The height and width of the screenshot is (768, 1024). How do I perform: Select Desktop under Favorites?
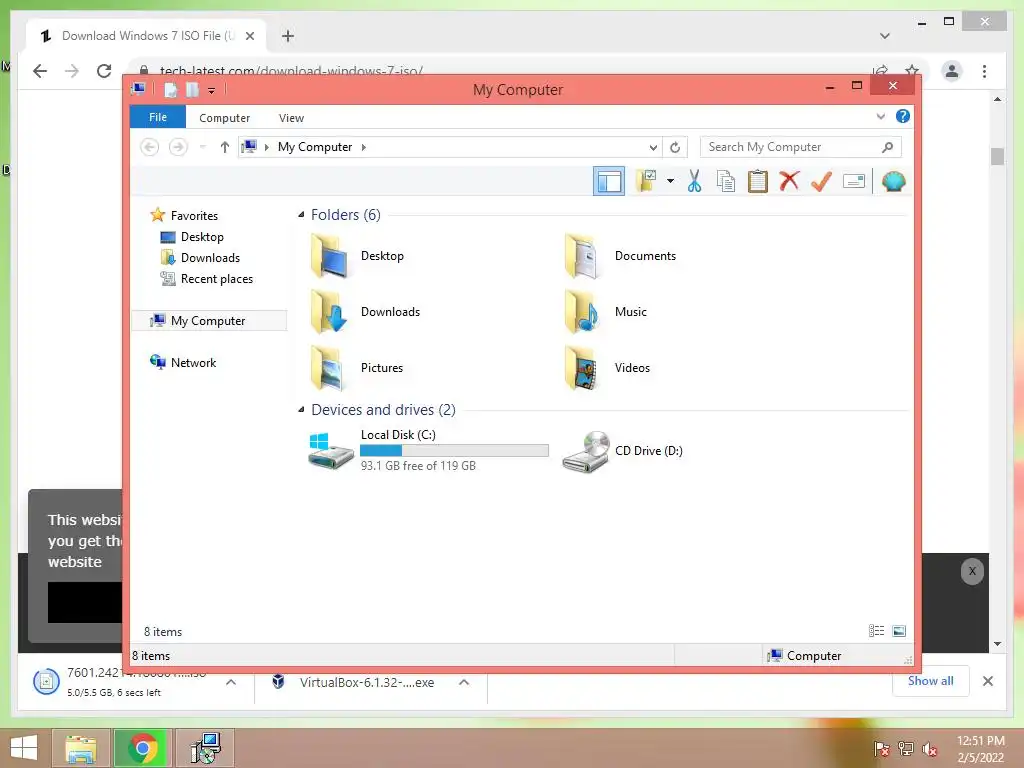coord(202,236)
